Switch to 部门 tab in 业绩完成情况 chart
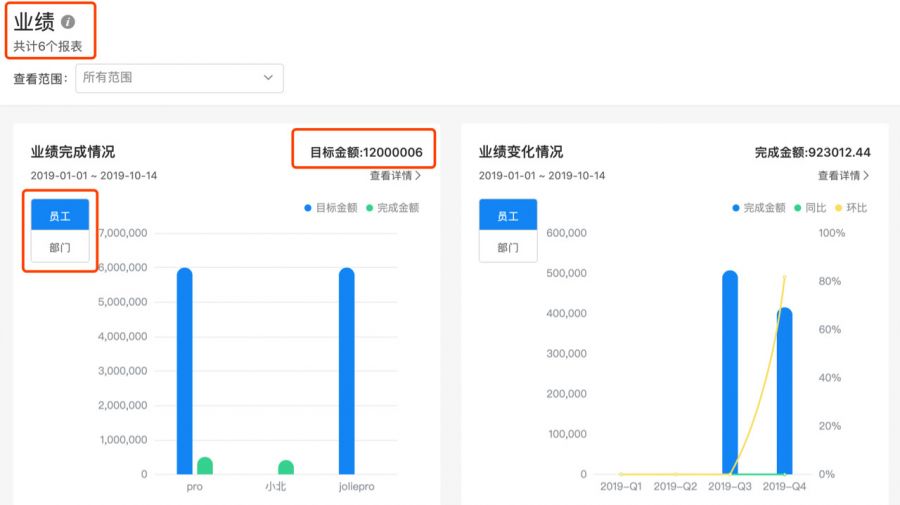 (x=60, y=247)
